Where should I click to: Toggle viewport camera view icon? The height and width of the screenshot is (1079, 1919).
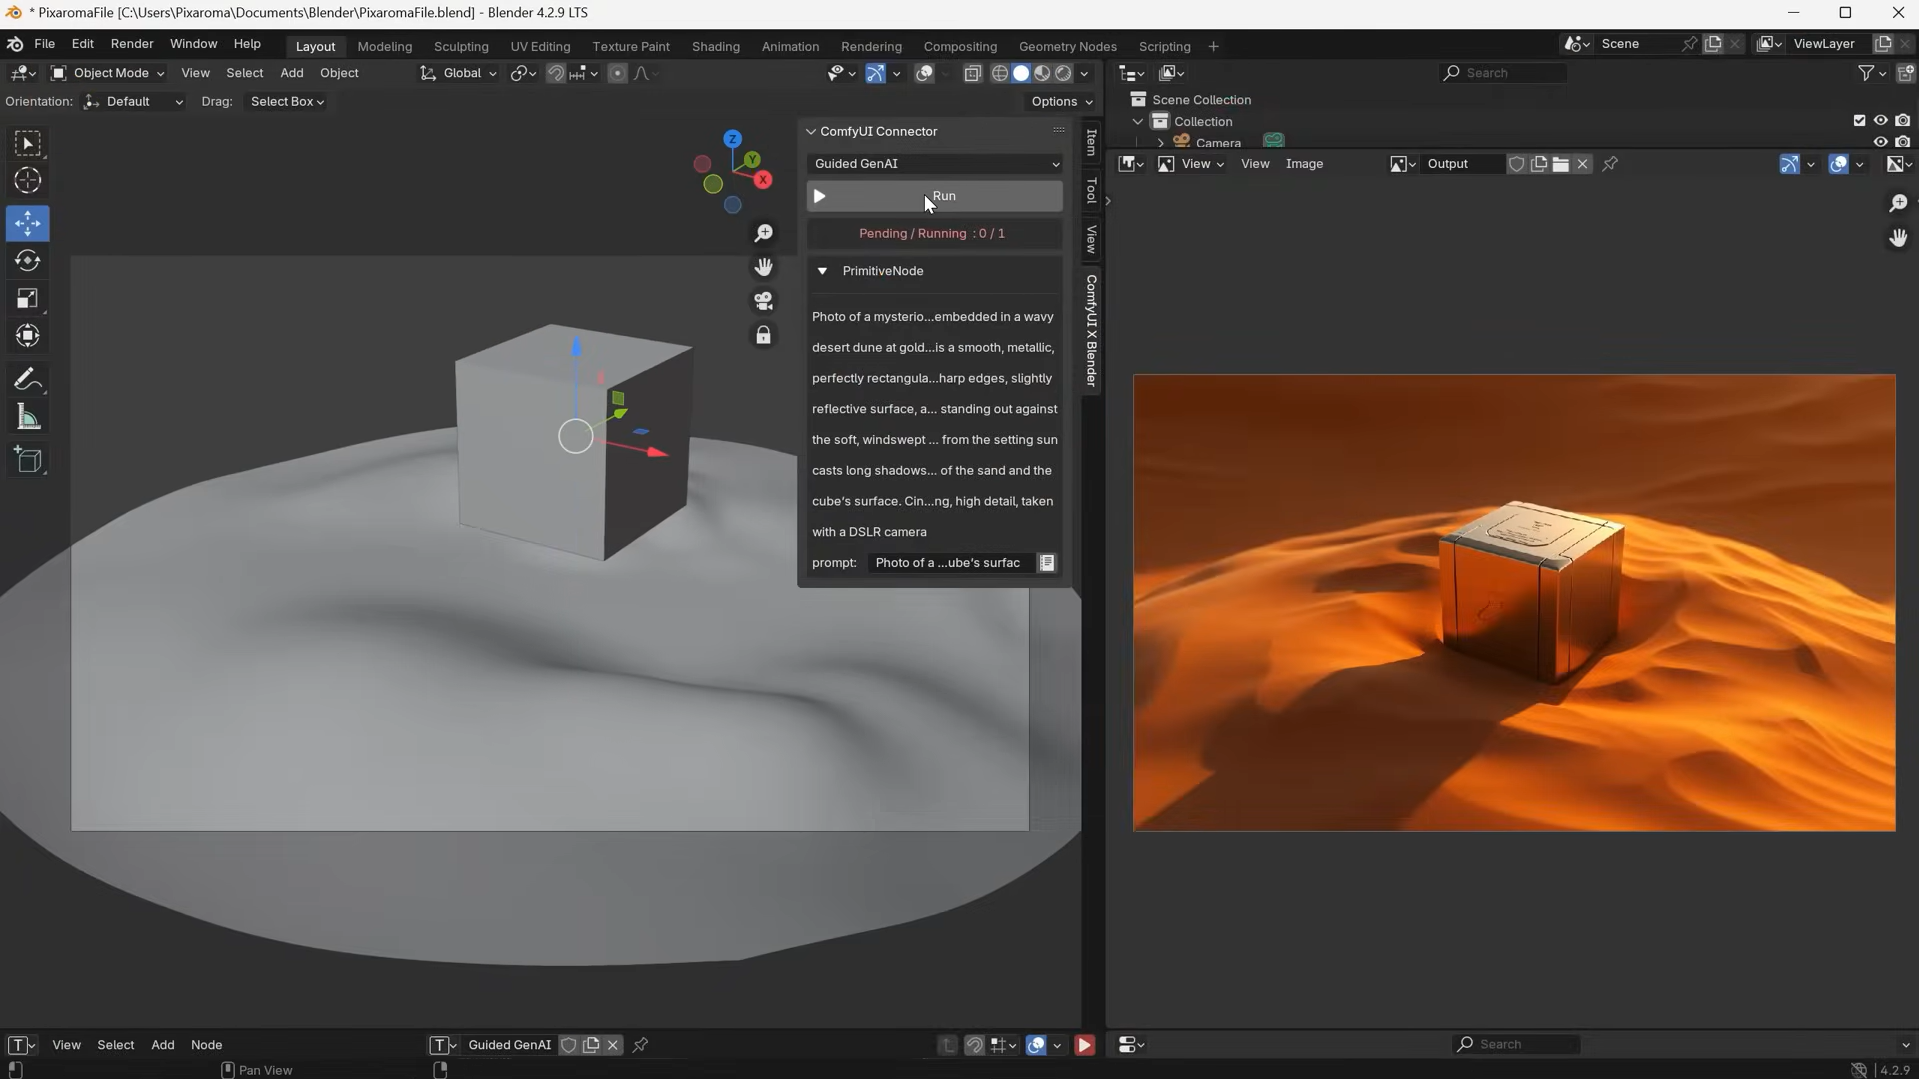tap(763, 301)
